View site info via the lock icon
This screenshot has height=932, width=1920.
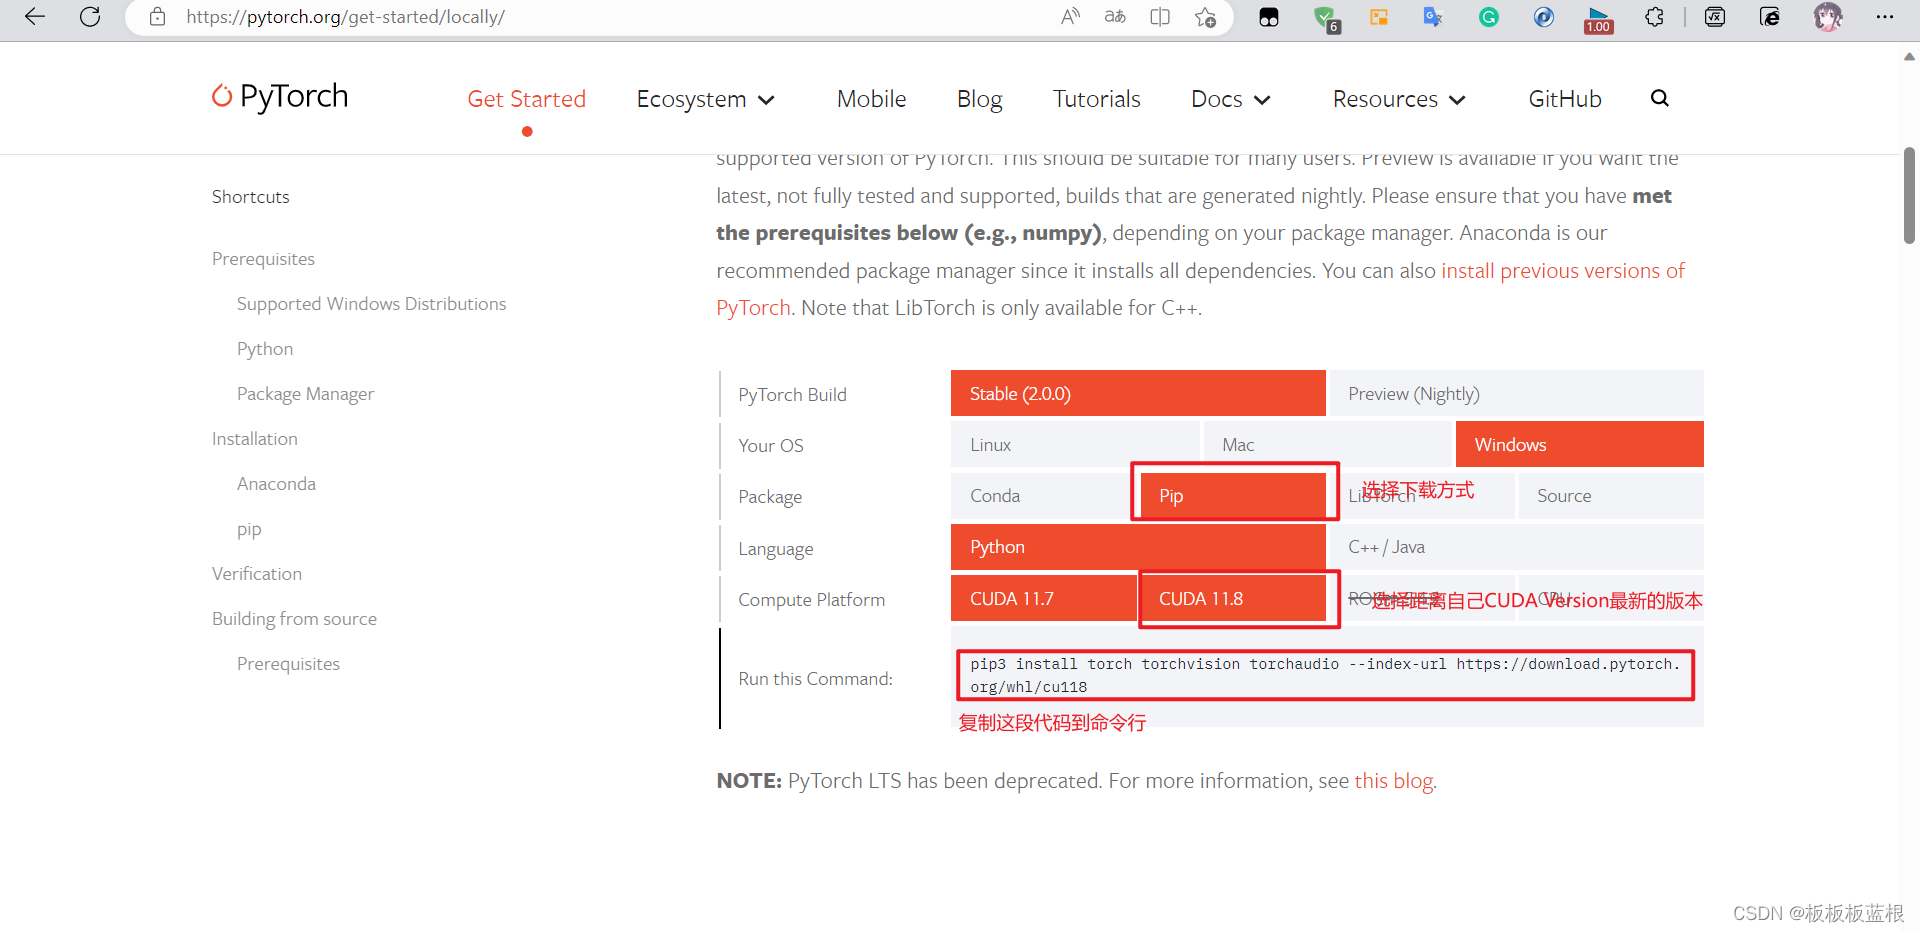(157, 17)
